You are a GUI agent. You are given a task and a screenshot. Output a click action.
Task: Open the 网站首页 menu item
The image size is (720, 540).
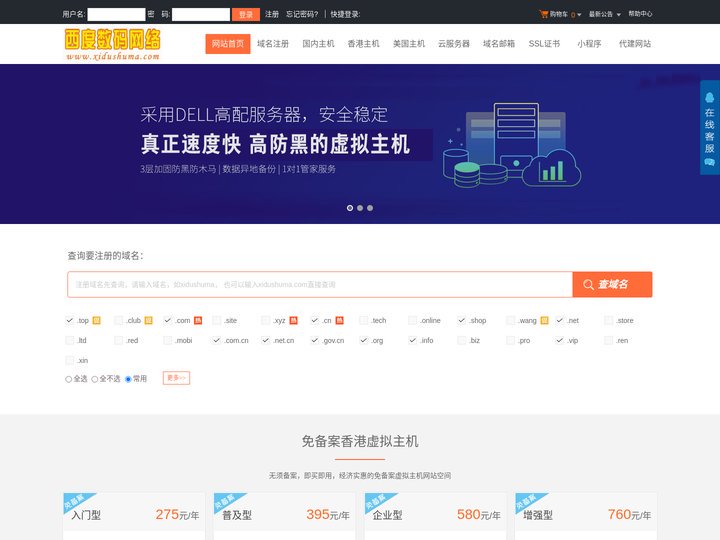[228, 44]
